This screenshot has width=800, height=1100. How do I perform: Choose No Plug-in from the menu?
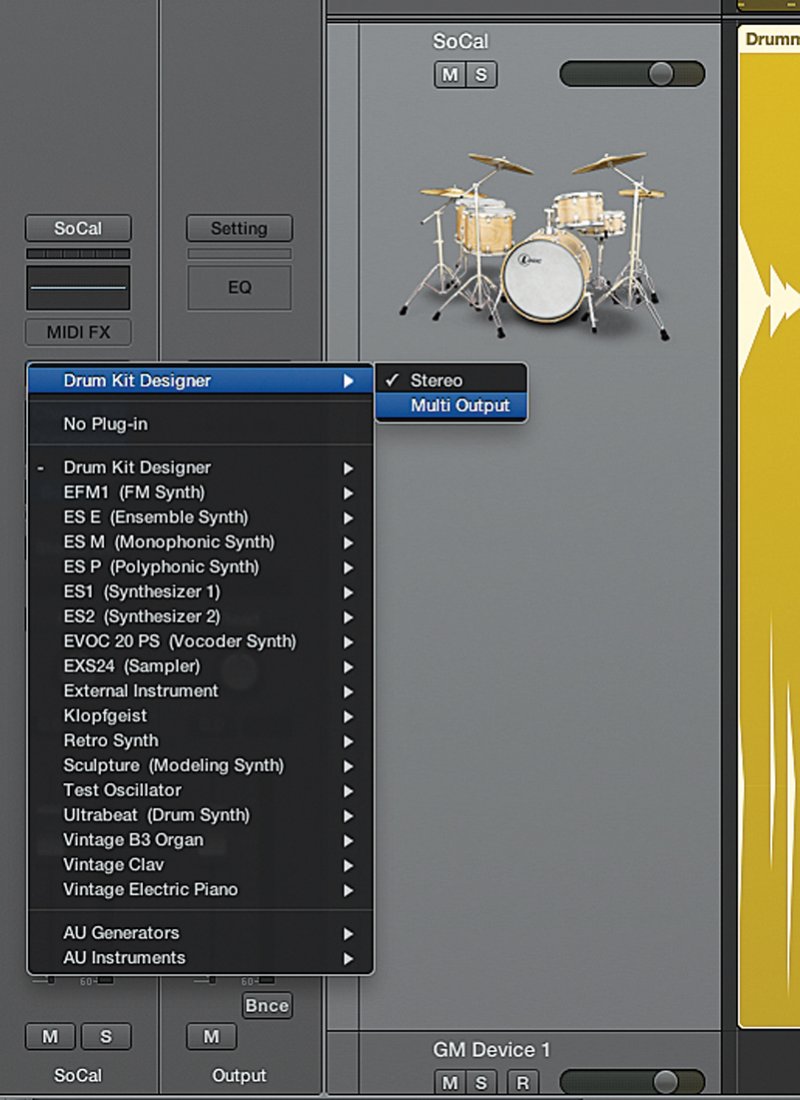[200, 424]
